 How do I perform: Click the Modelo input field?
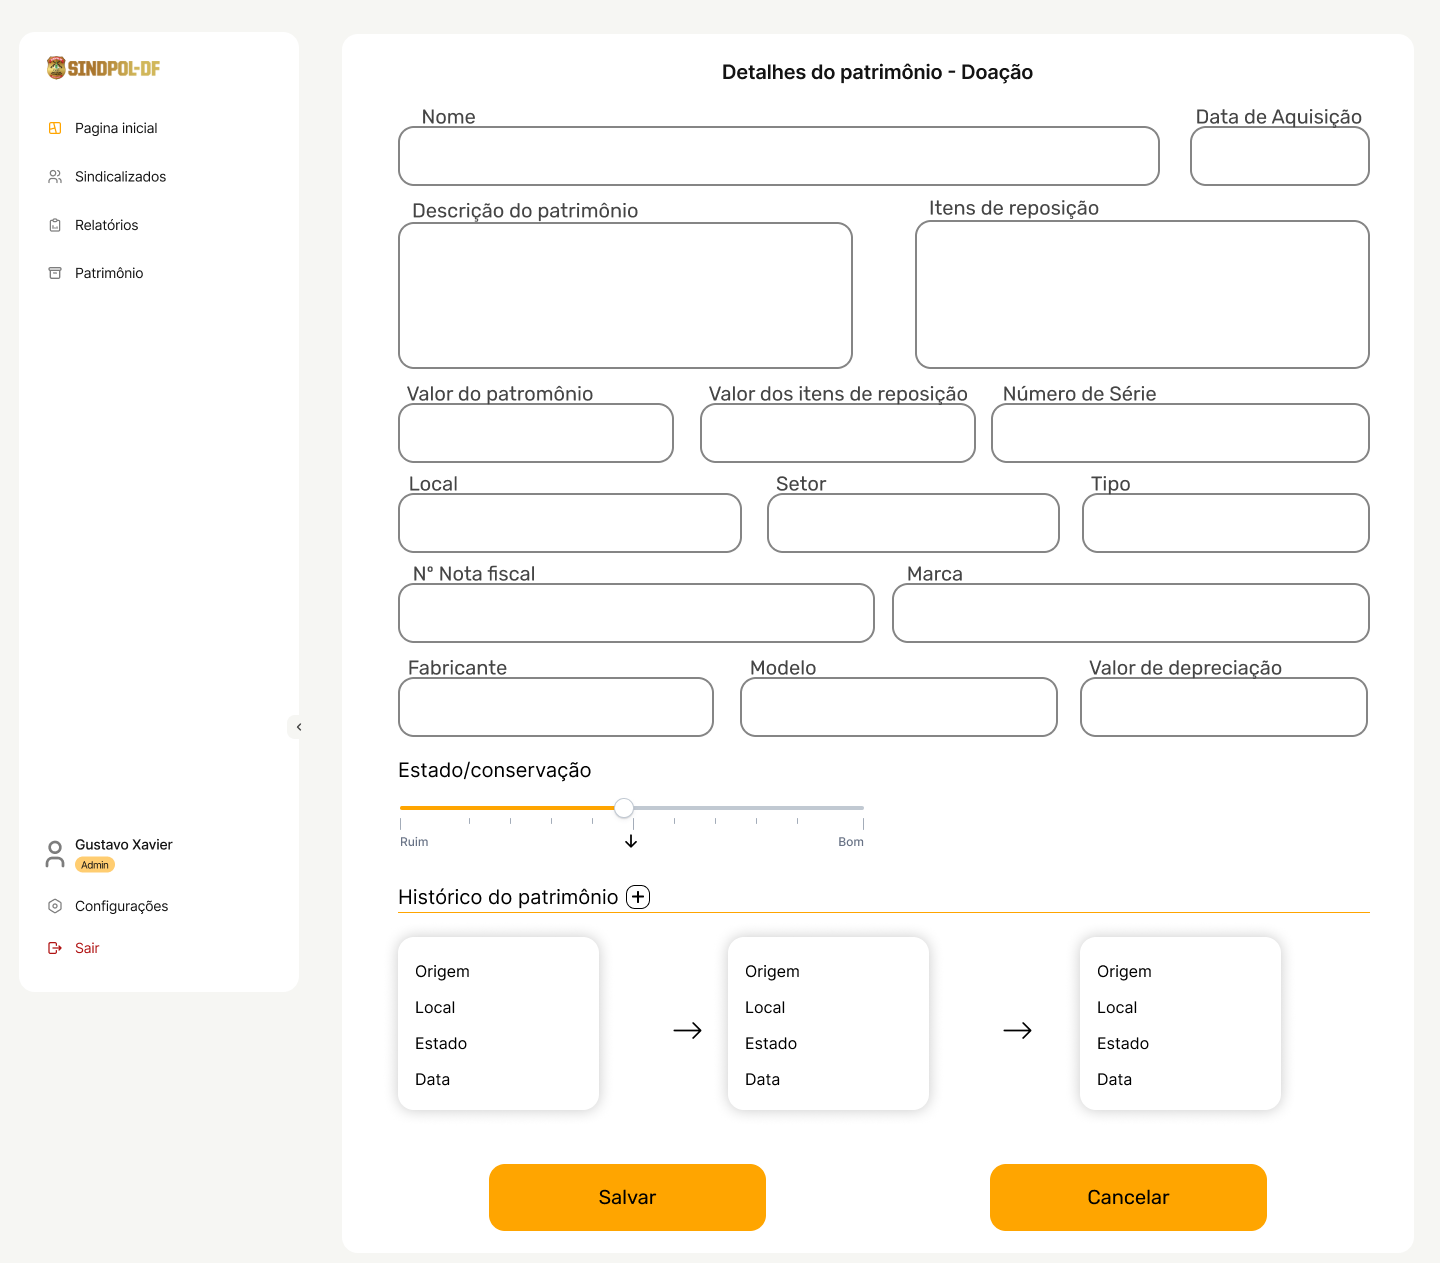tap(899, 707)
